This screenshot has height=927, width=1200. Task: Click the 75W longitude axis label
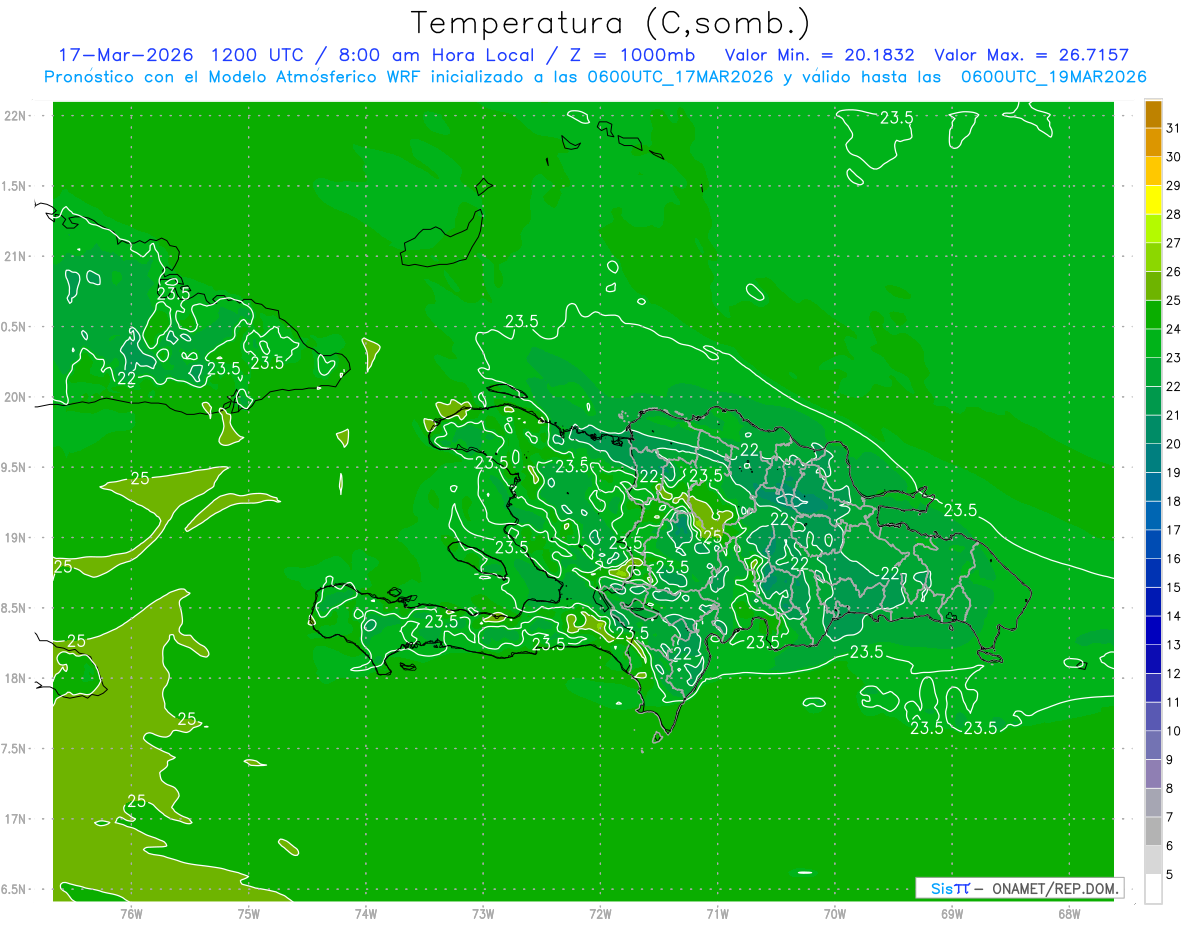[x=249, y=913]
